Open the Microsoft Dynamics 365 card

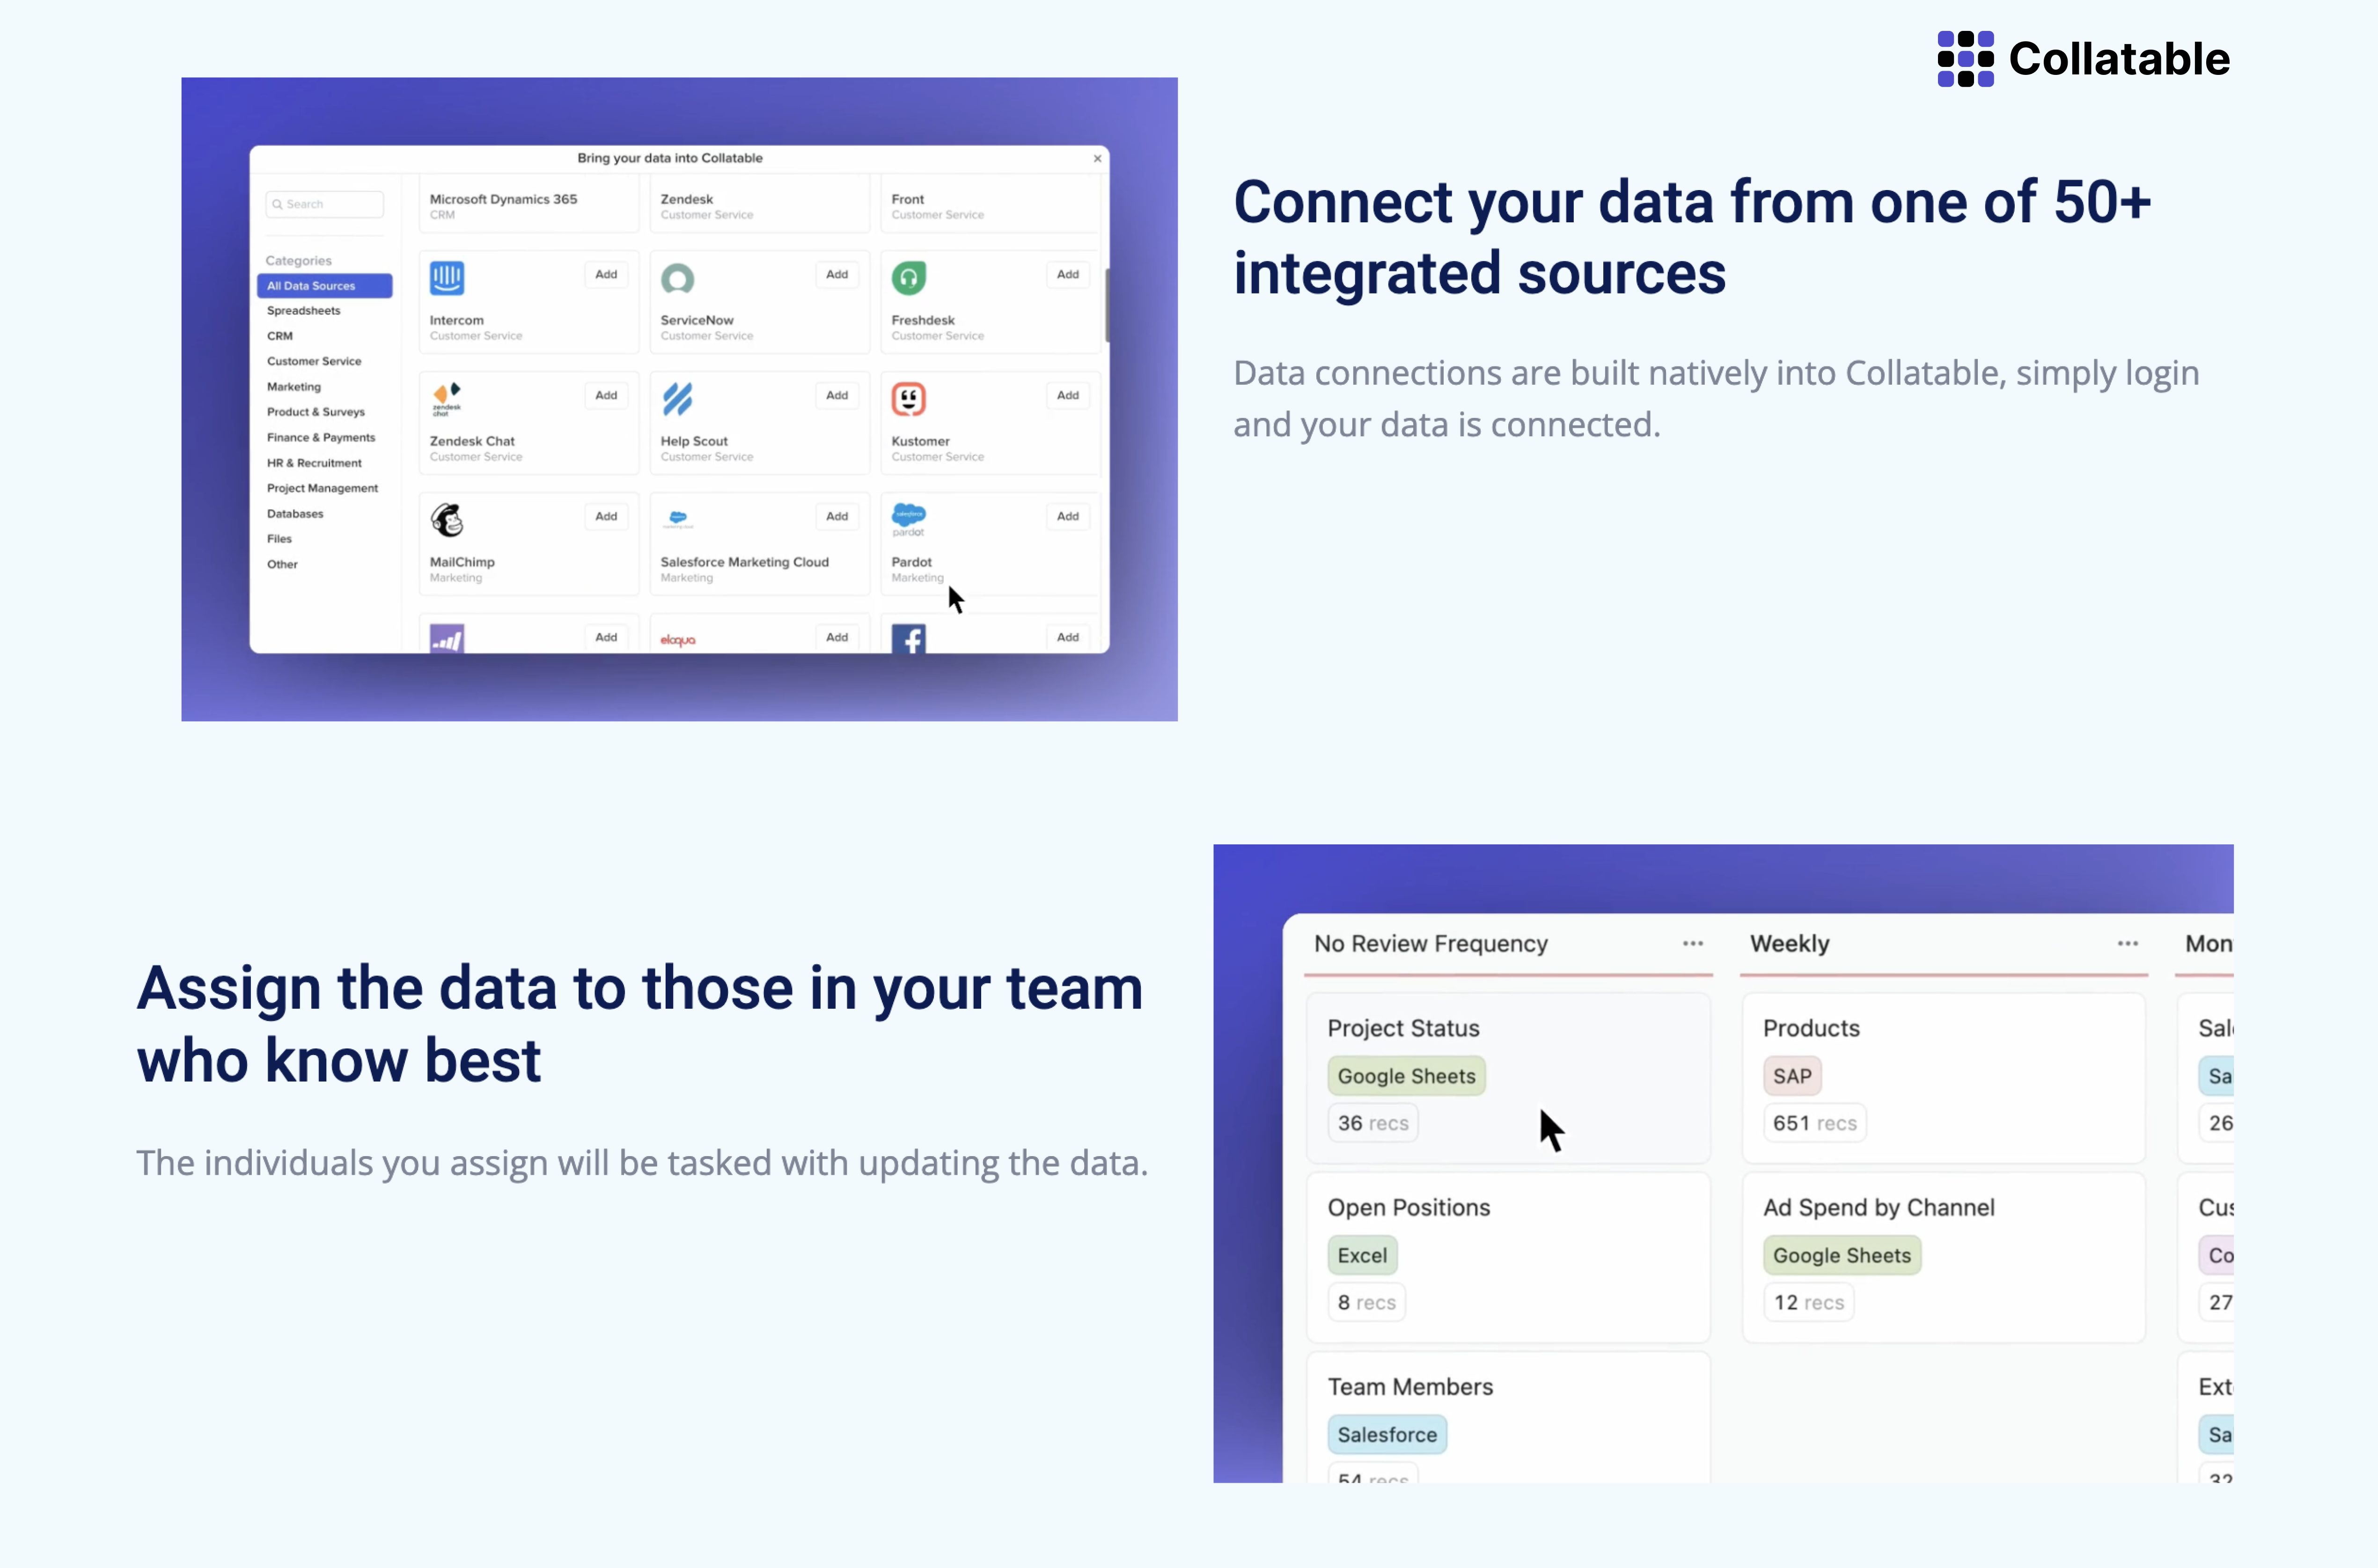point(528,204)
